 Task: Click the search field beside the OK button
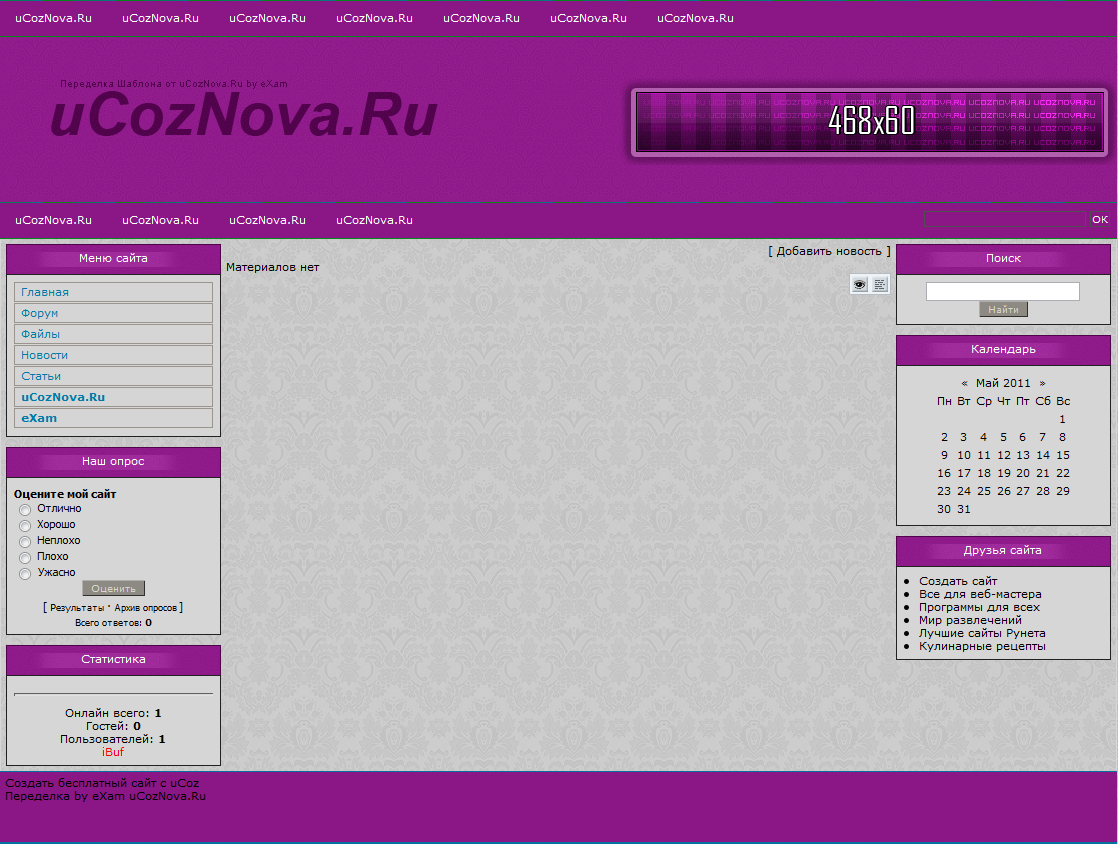click(x=1005, y=220)
